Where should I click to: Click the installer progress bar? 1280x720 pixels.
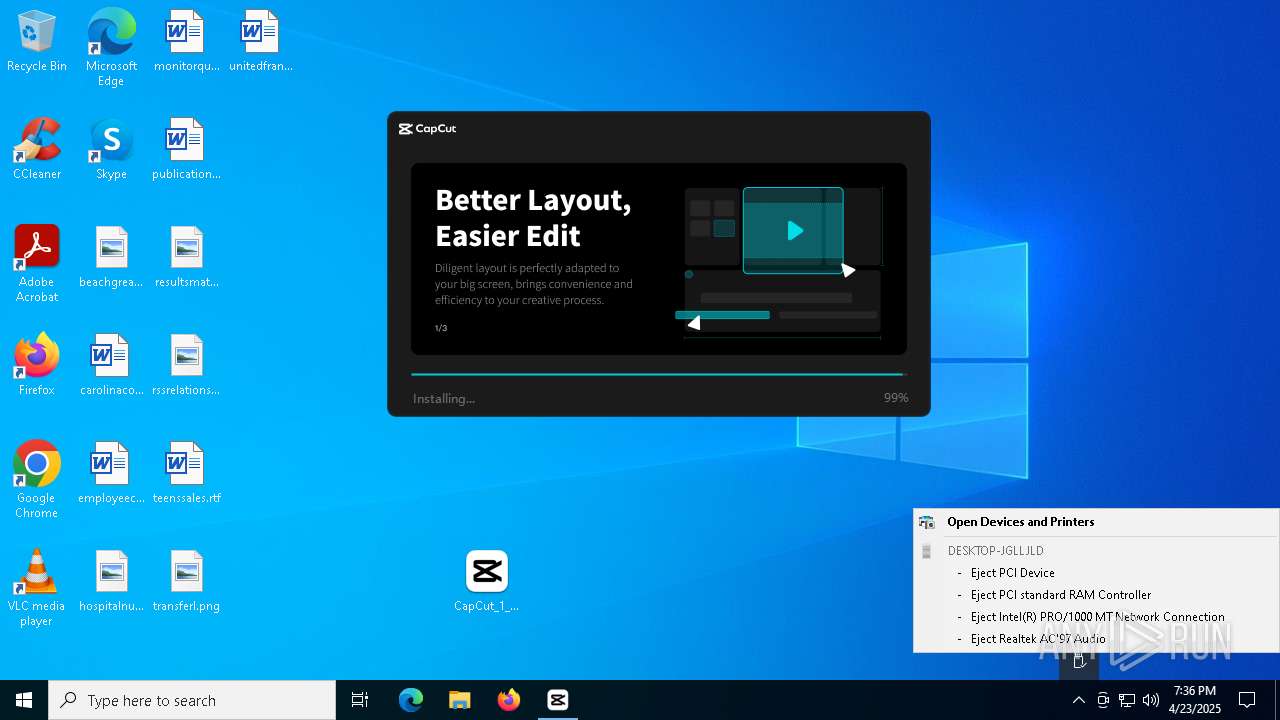(x=658, y=375)
